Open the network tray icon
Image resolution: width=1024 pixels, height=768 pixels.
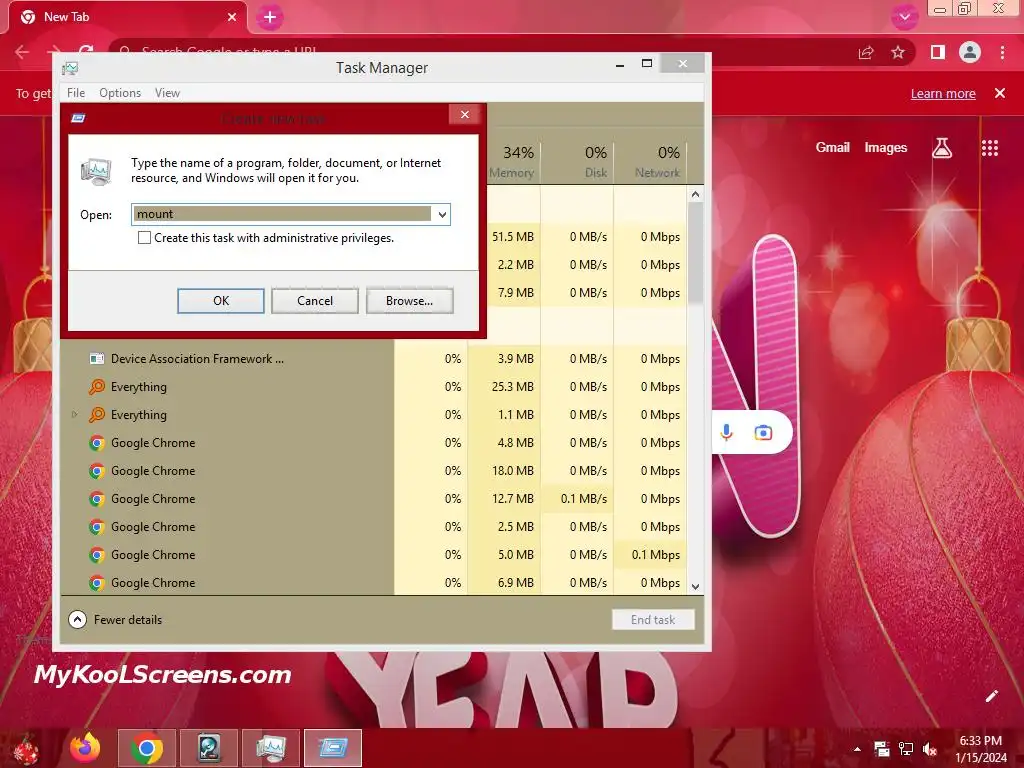coord(906,749)
